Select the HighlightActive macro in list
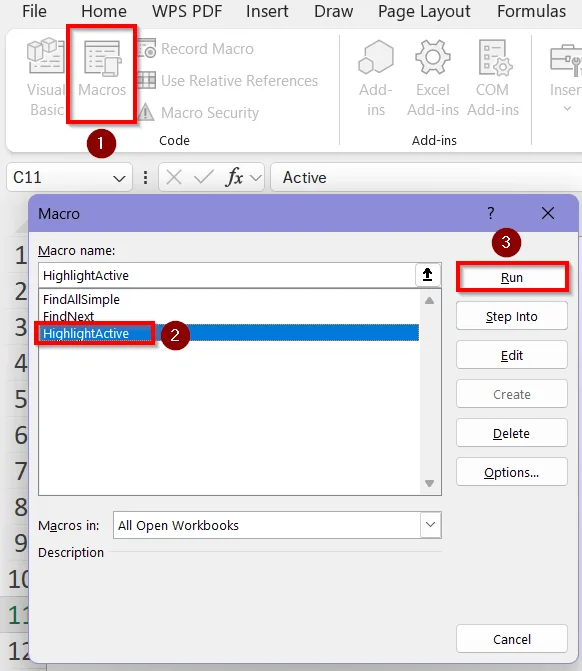 [229, 333]
